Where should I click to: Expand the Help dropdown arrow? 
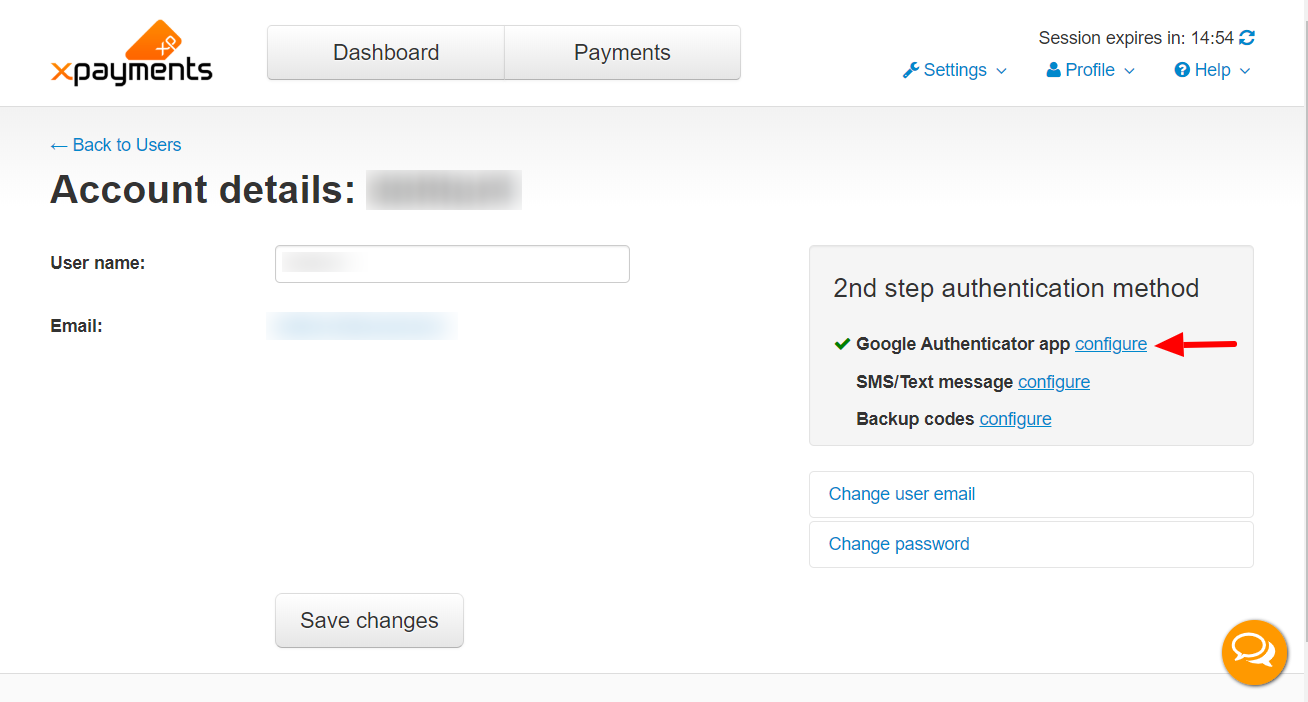pos(1245,71)
